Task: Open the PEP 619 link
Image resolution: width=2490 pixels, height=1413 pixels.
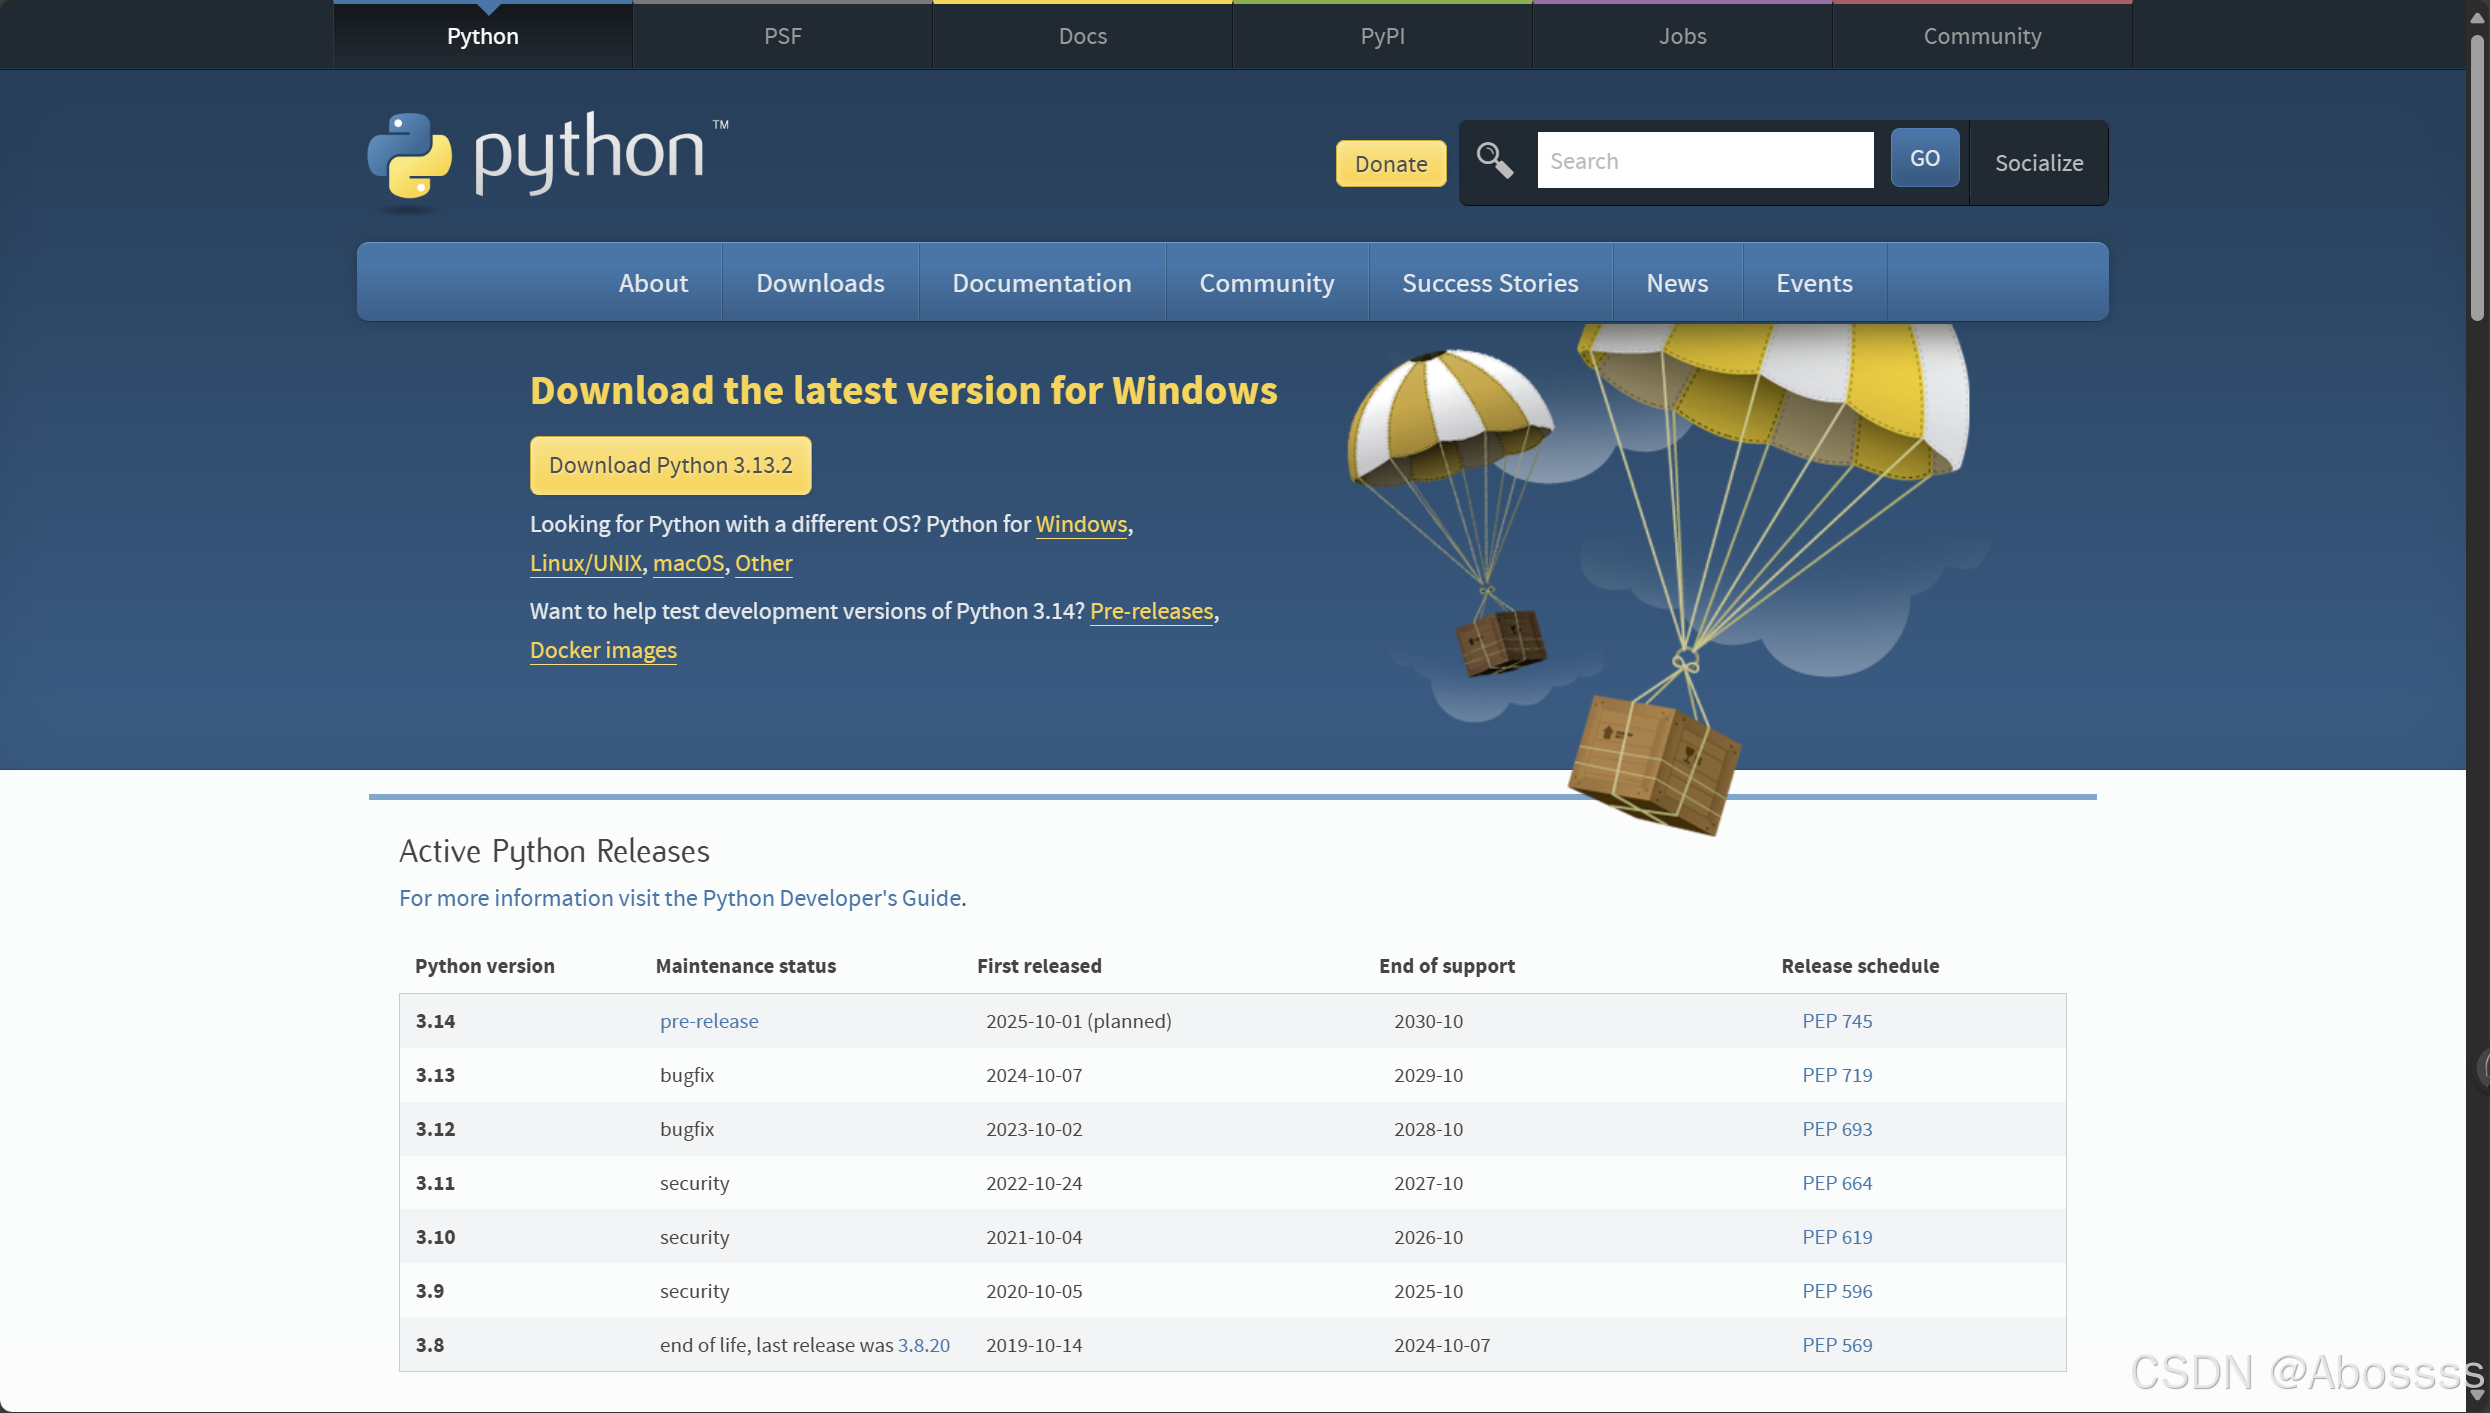Action: click(1837, 1237)
